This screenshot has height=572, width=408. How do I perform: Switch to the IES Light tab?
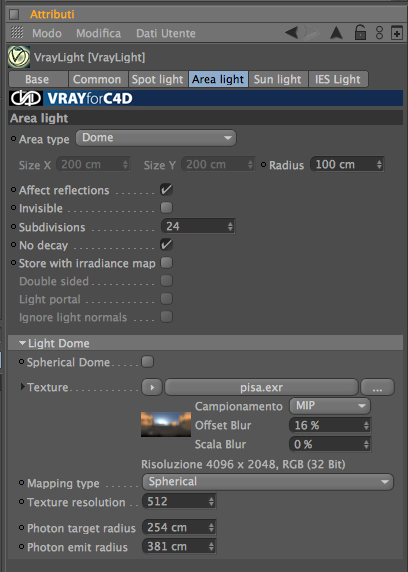pyautogui.click(x=338, y=79)
